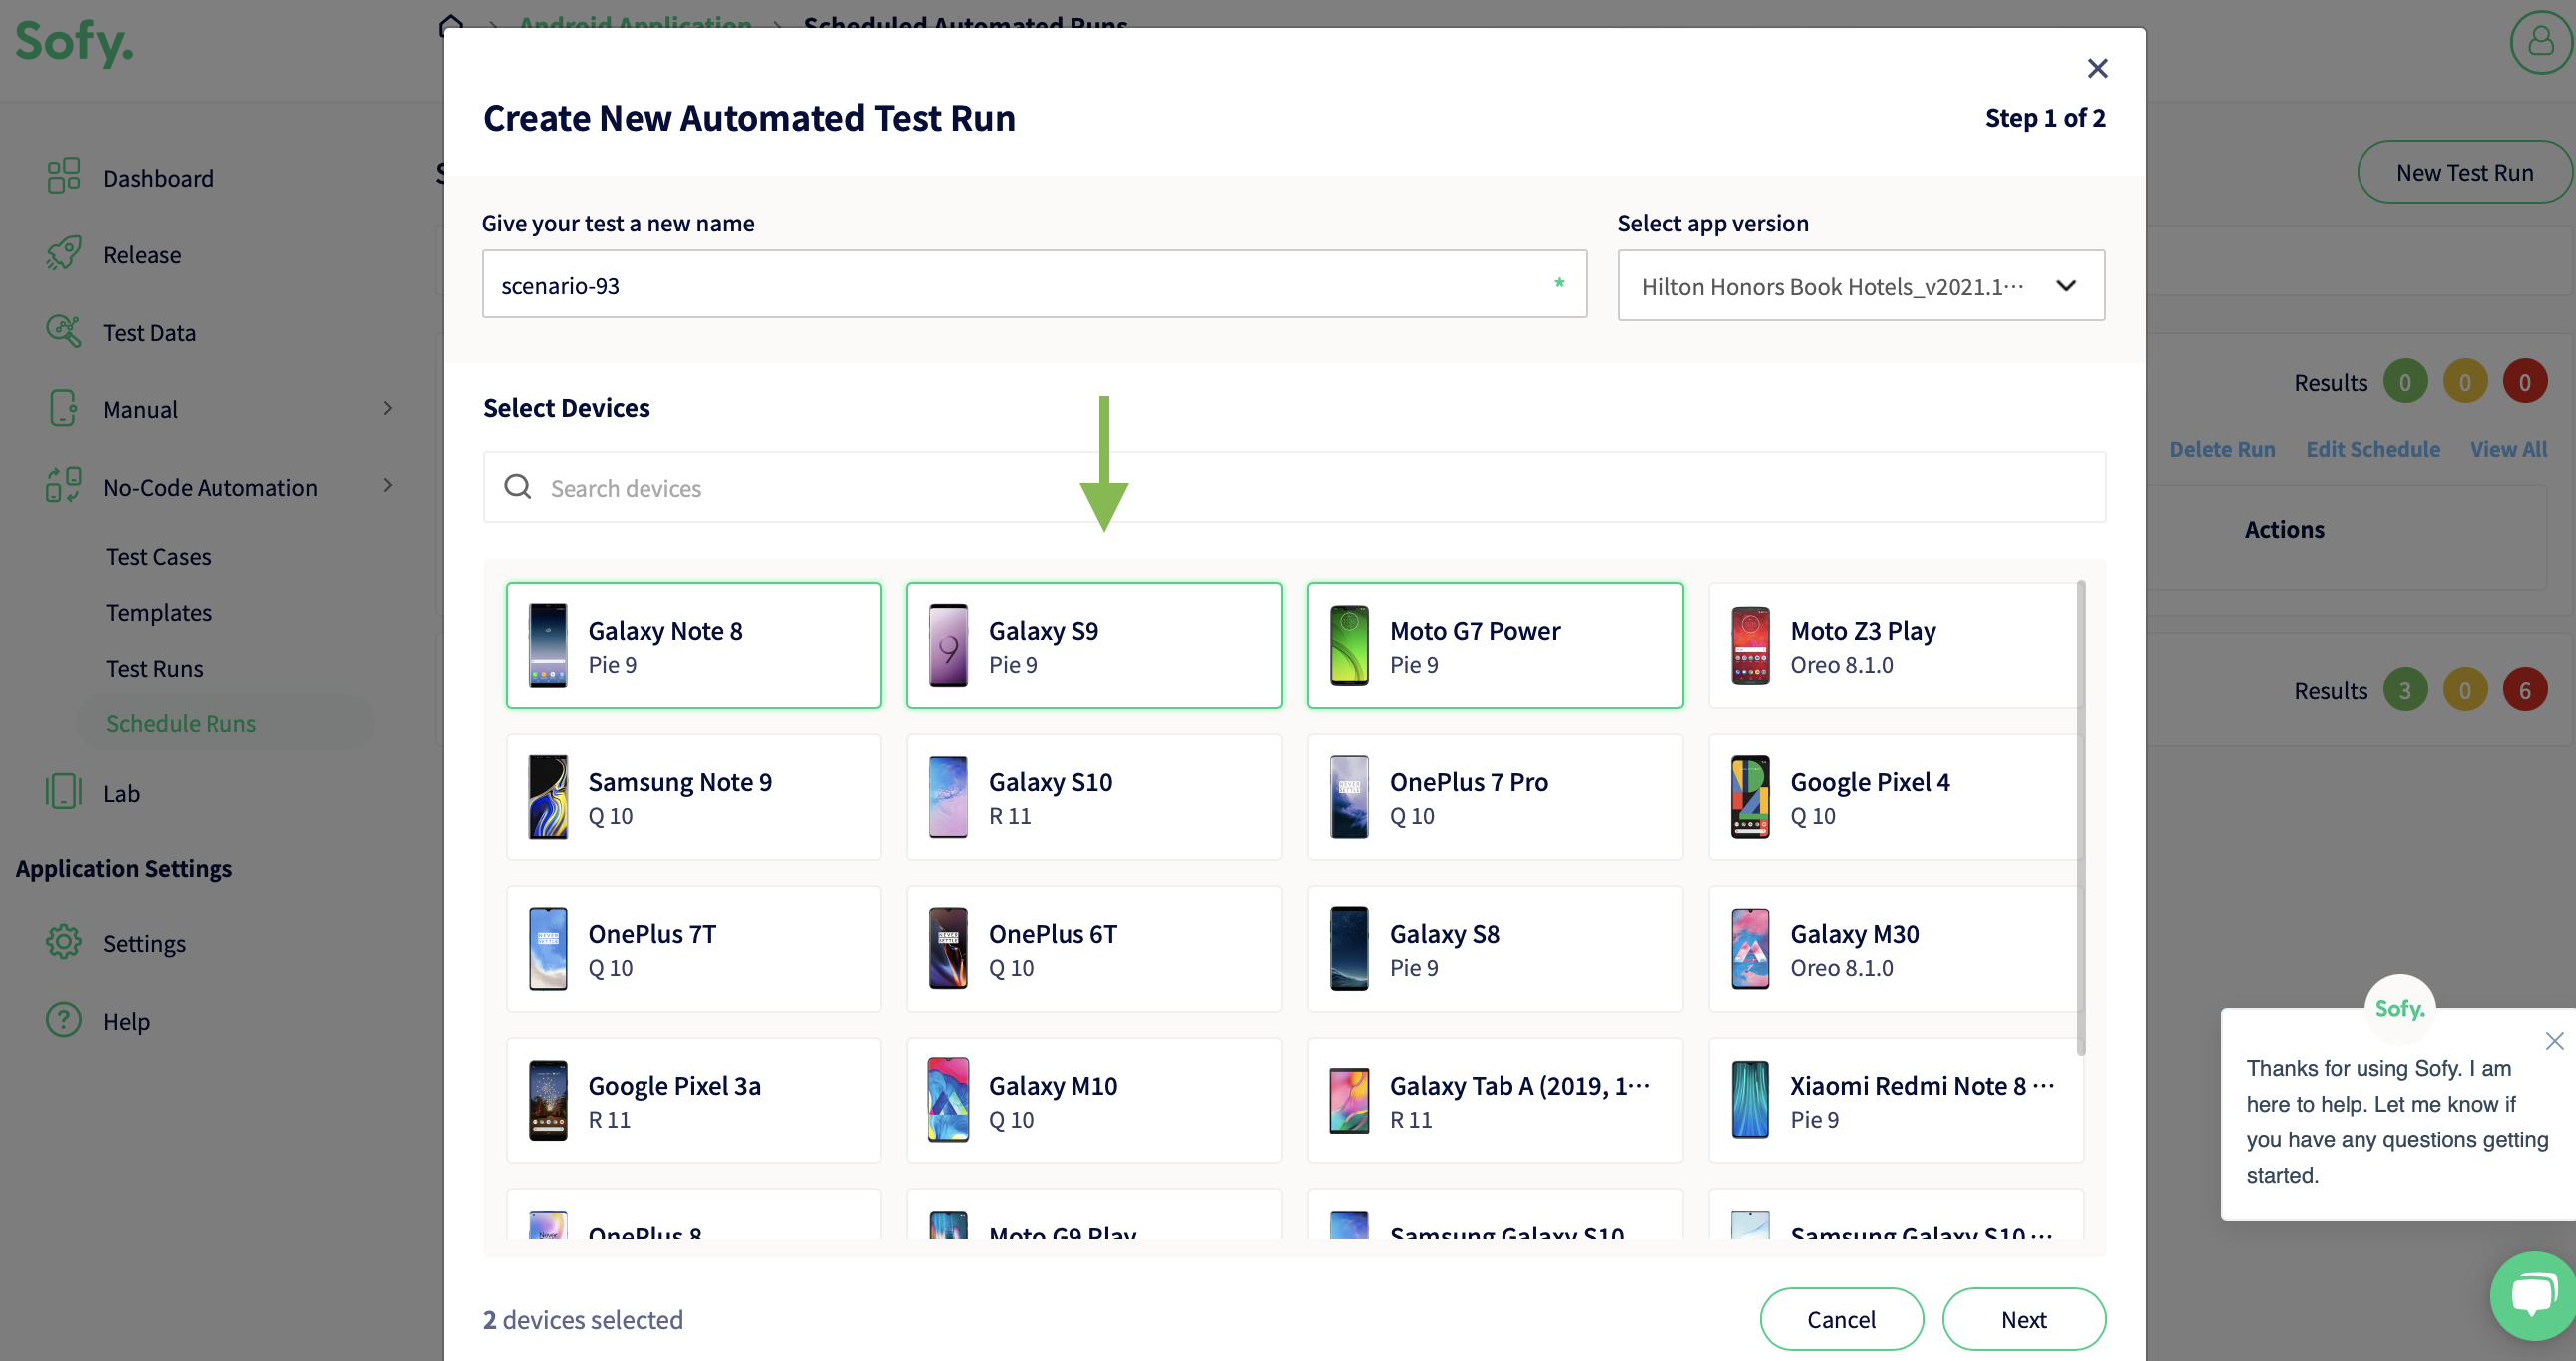The height and width of the screenshot is (1361, 2576).
Task: Open Test Cases in the sidebar
Action: pyautogui.click(x=158, y=556)
